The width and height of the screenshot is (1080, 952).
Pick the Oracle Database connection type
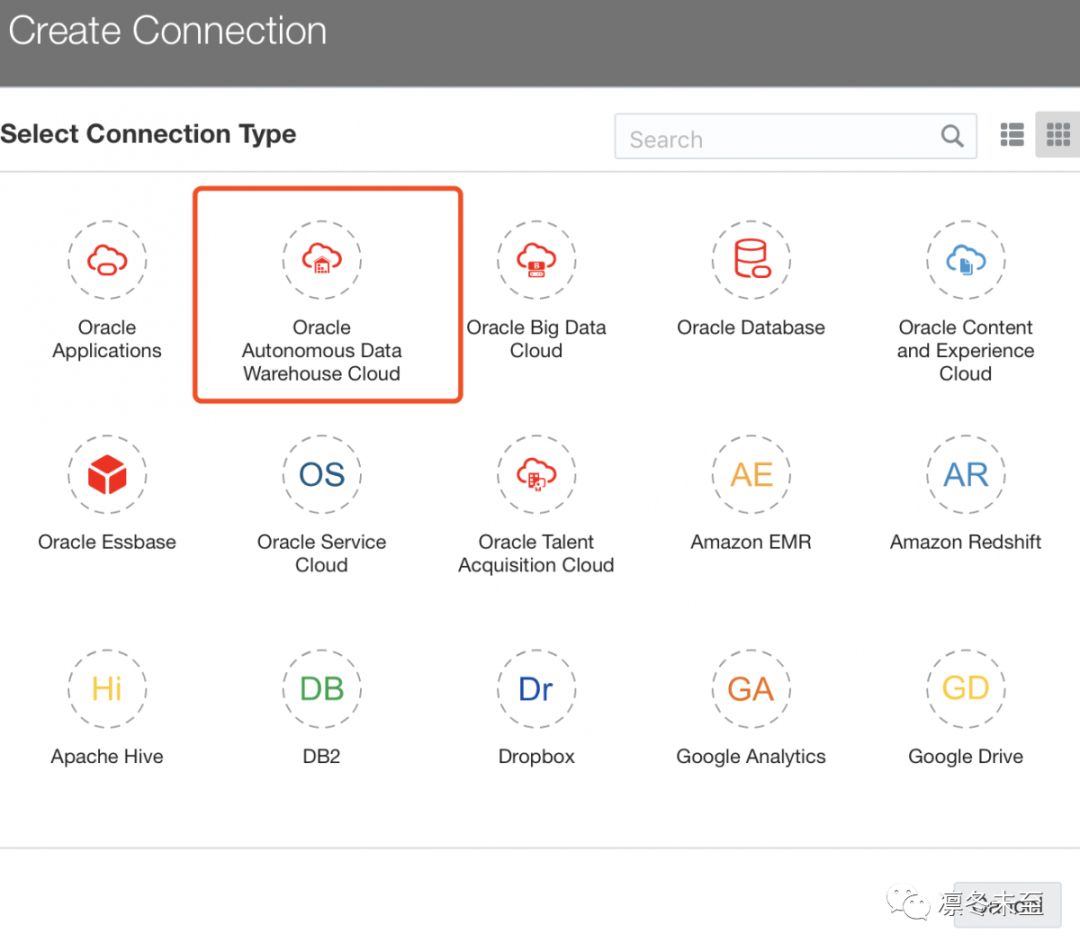751,261
